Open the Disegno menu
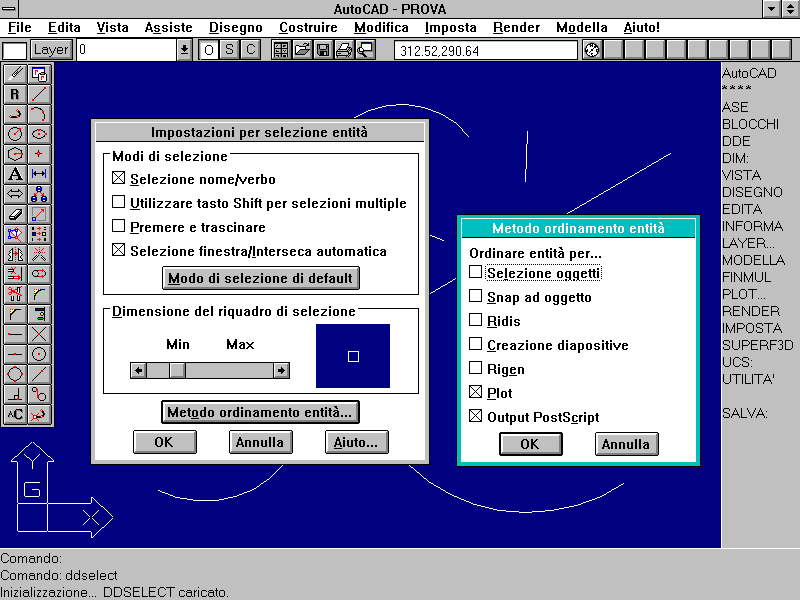The height and width of the screenshot is (600, 800). click(236, 27)
